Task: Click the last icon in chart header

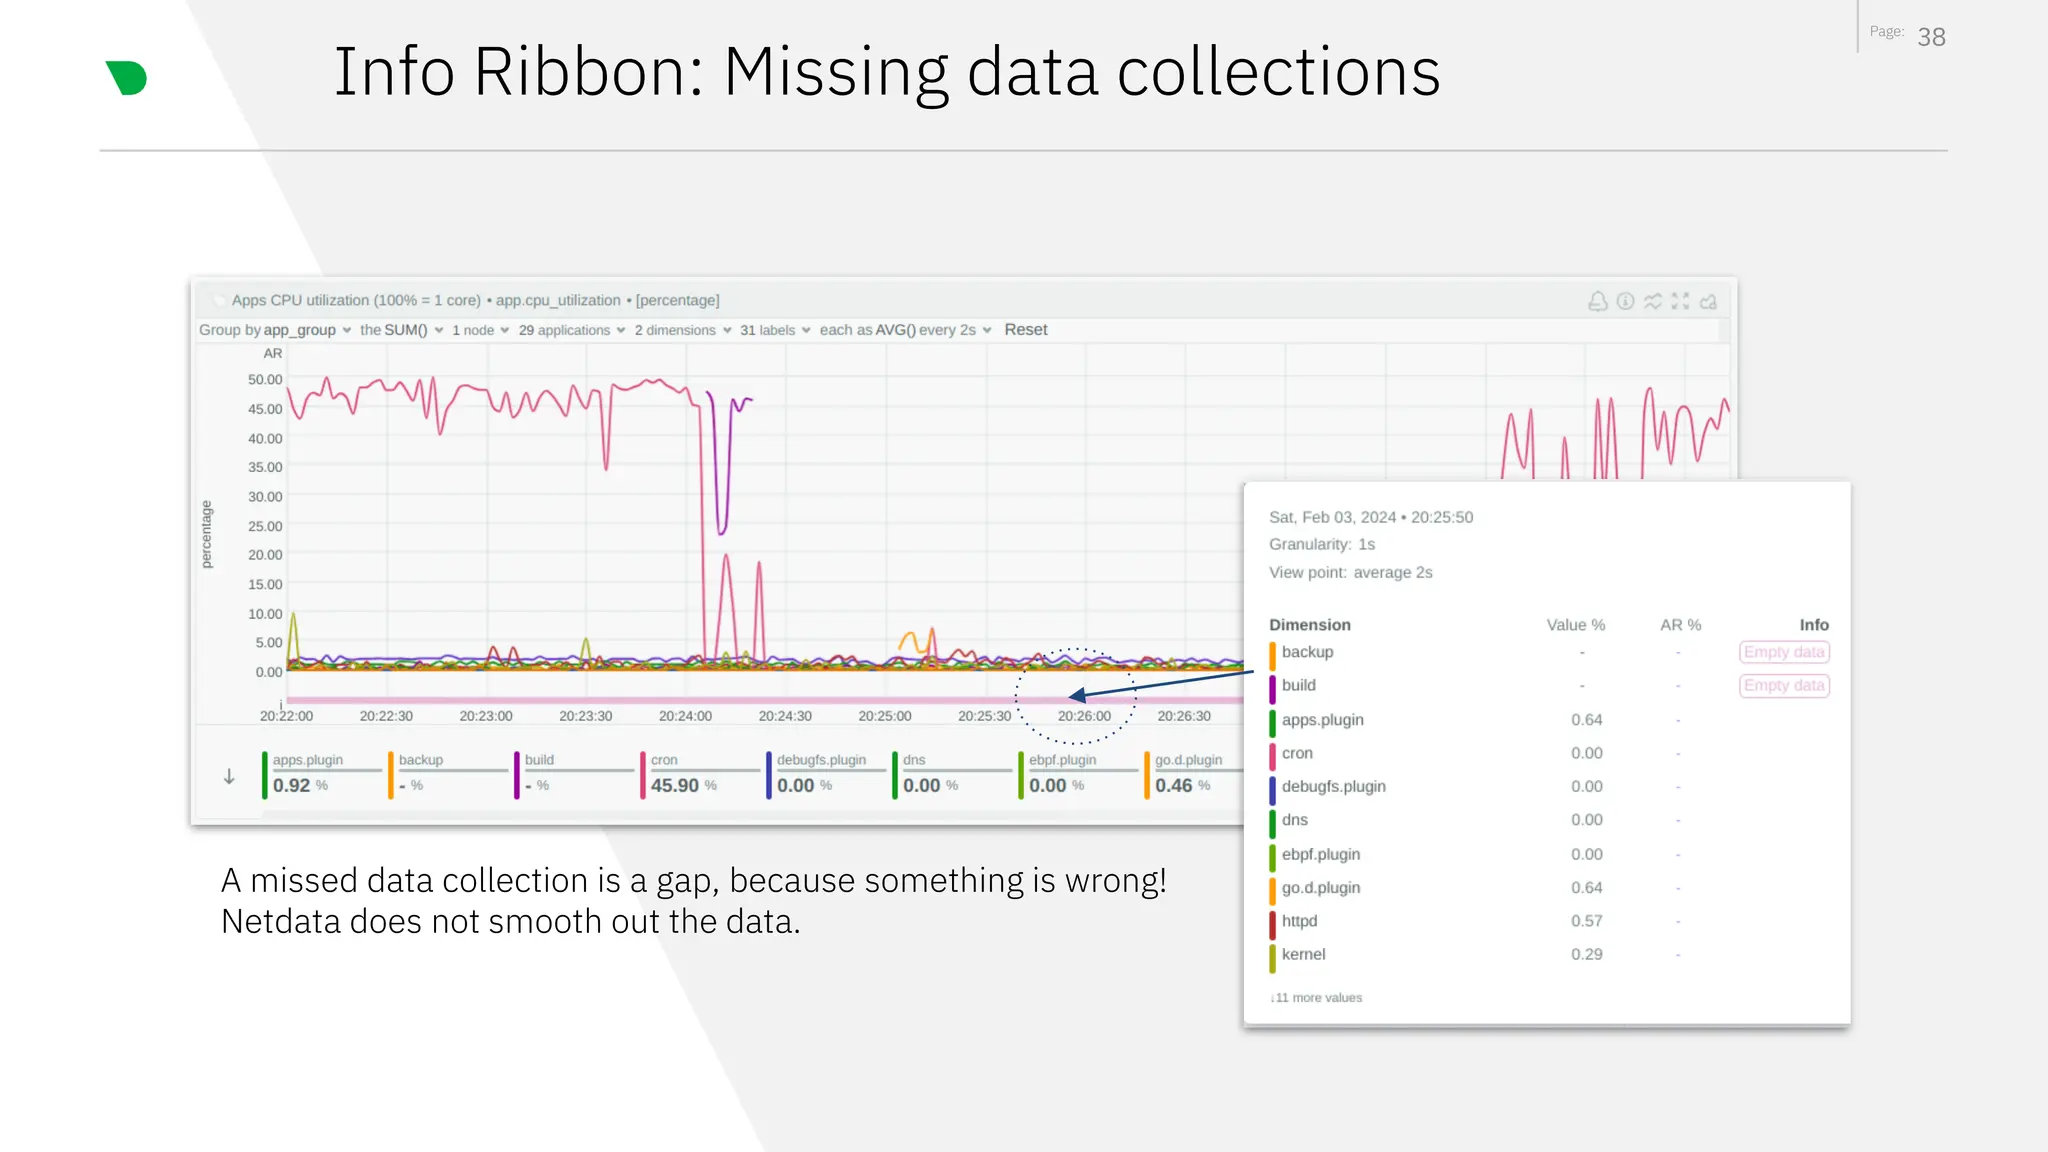Action: [1708, 301]
